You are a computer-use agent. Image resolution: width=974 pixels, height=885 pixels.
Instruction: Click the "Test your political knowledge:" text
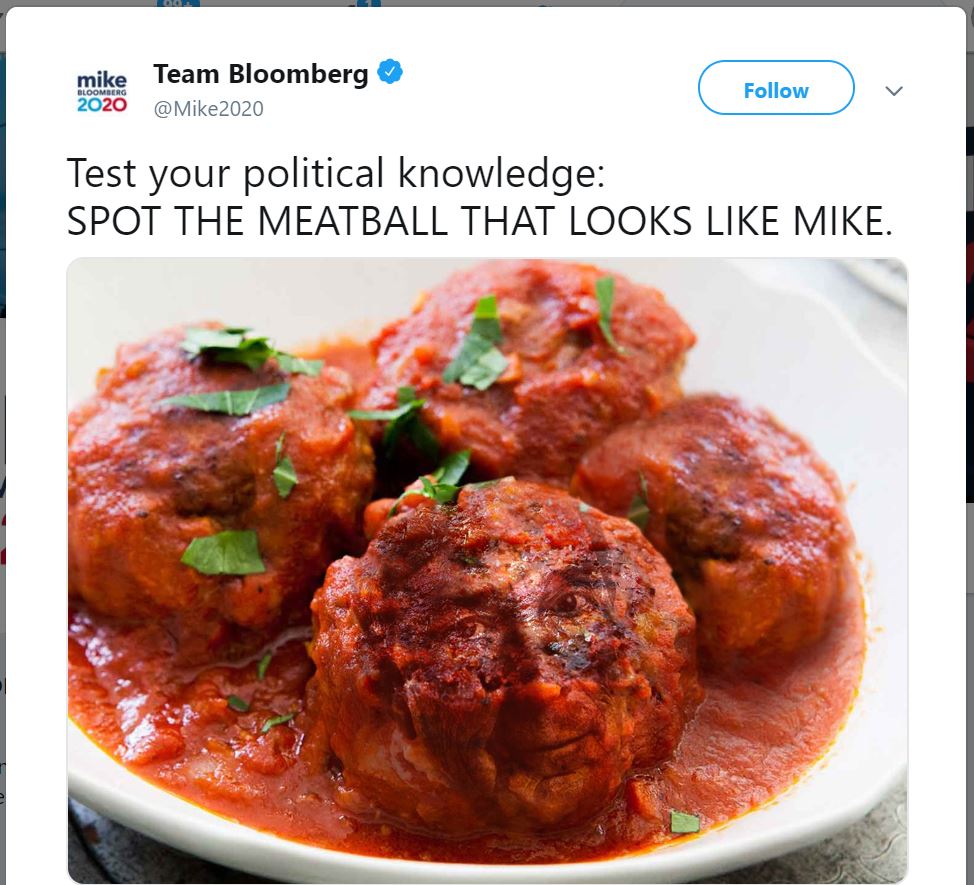[x=335, y=173]
